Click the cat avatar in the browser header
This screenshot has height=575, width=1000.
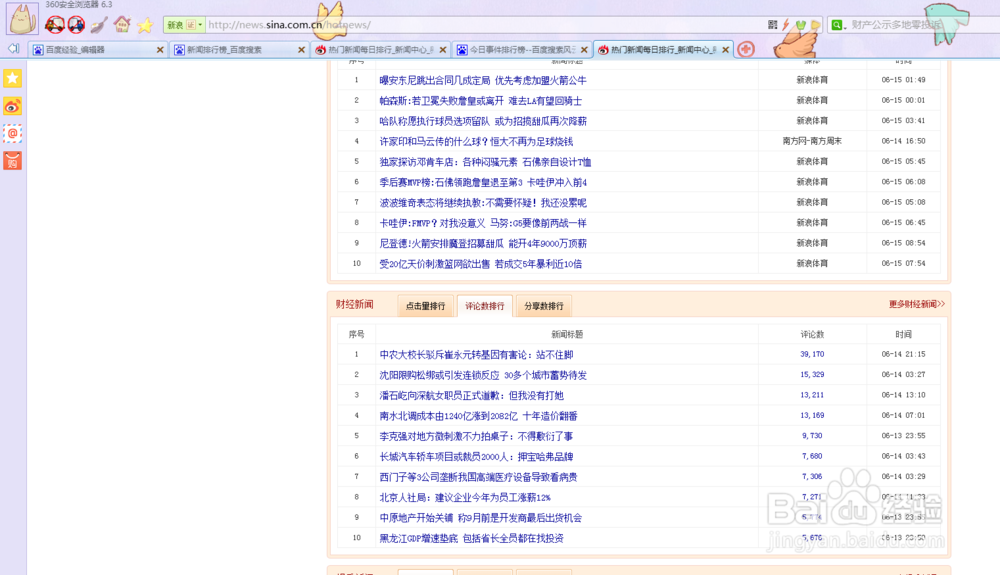22,18
